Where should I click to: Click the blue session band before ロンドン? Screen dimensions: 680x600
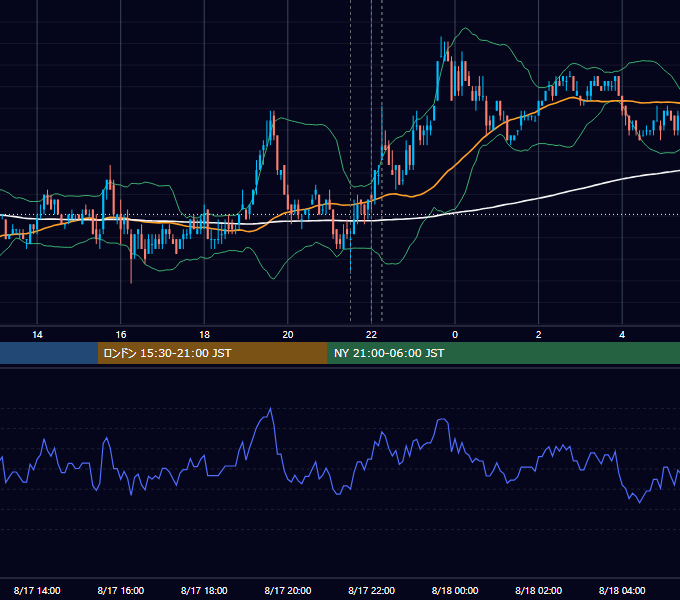point(49,353)
